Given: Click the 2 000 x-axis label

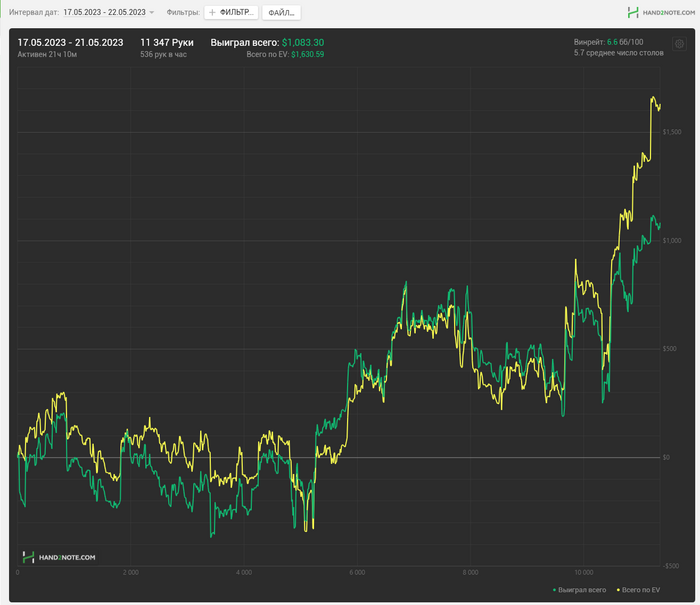Looking at the screenshot, I should coord(131,572).
